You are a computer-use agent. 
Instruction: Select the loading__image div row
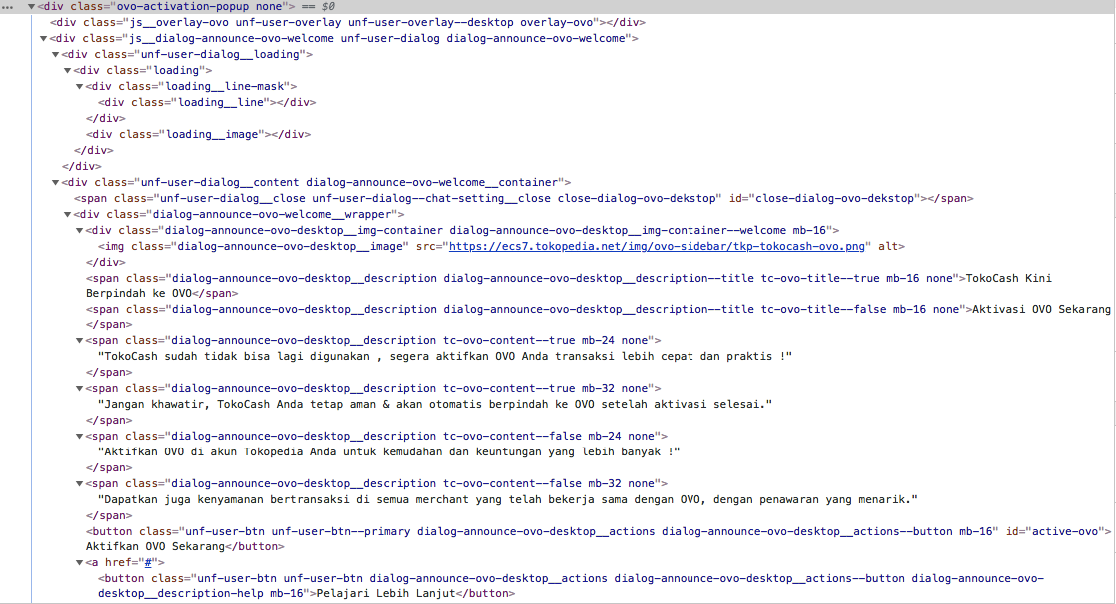click(199, 134)
